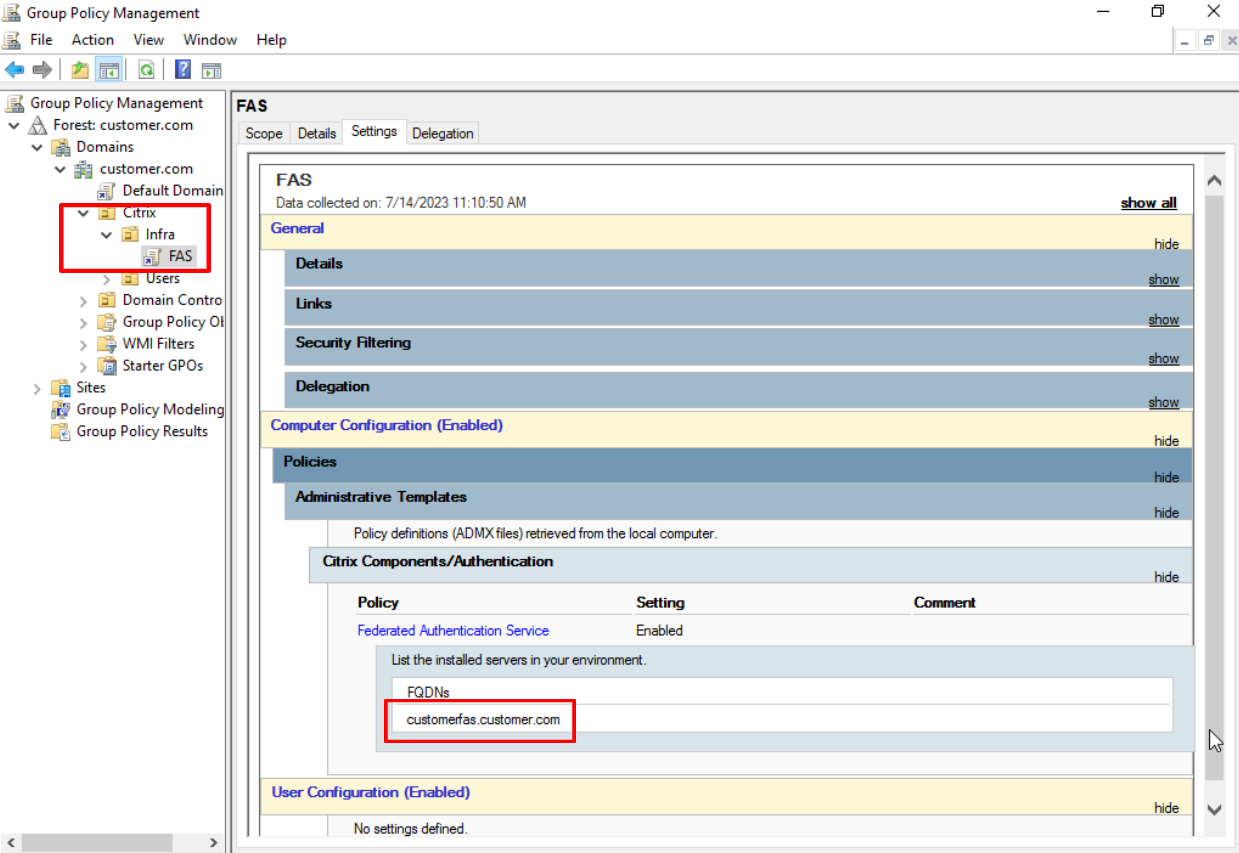Click the 'show all' link
The height and width of the screenshot is (853, 1239).
pos(1148,203)
